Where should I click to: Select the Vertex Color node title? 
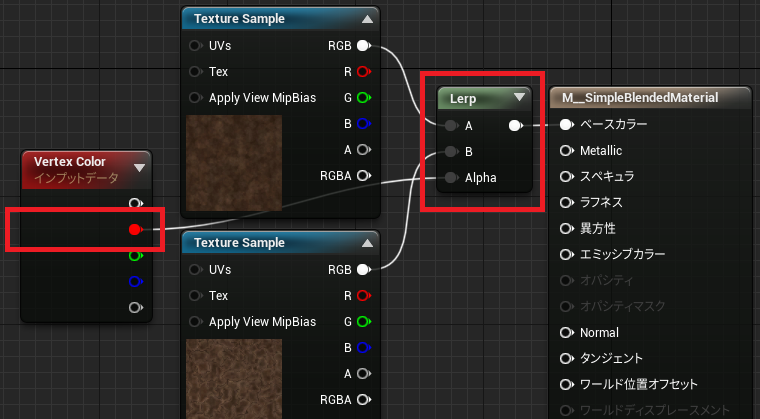pos(70,161)
